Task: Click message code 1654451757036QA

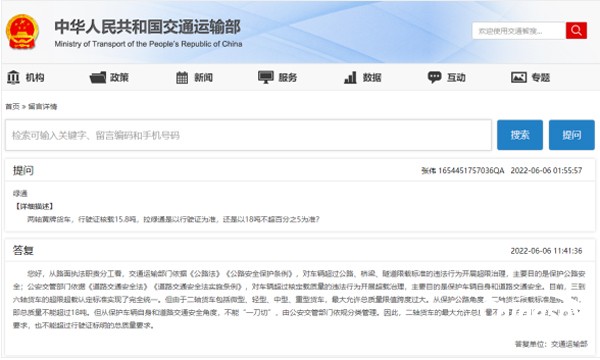Action: (471, 170)
